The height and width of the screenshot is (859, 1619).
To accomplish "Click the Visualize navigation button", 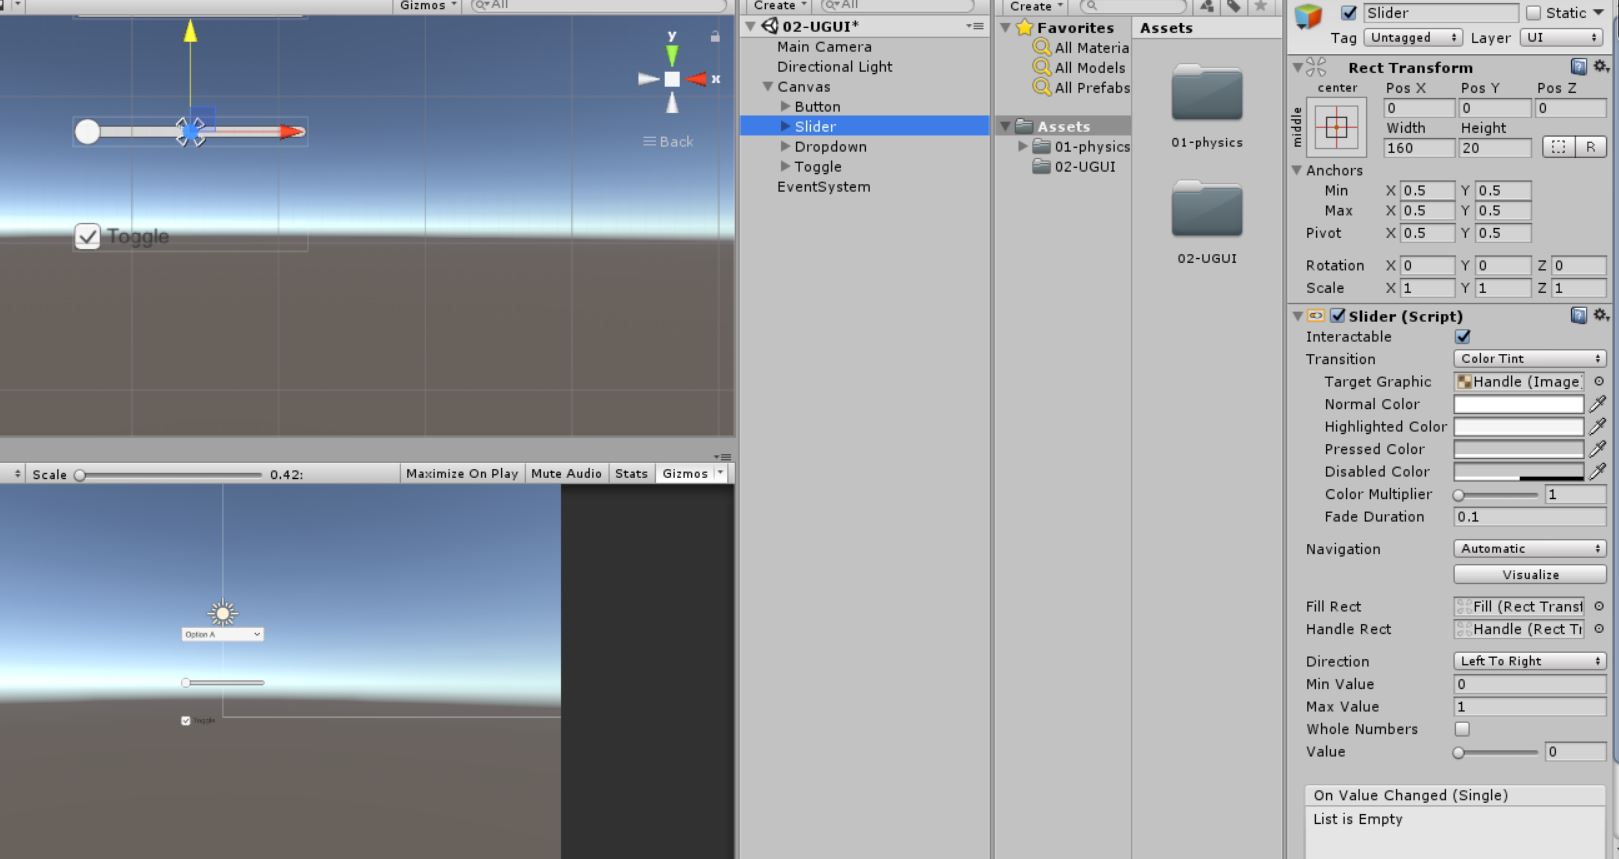I will (x=1530, y=575).
